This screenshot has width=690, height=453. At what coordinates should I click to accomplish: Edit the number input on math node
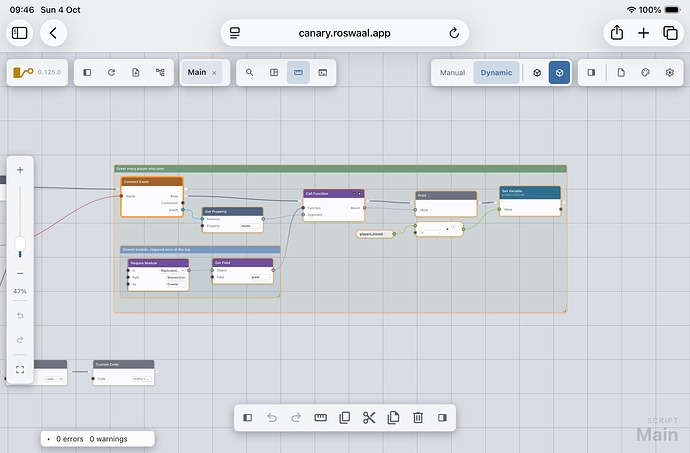coord(429,232)
